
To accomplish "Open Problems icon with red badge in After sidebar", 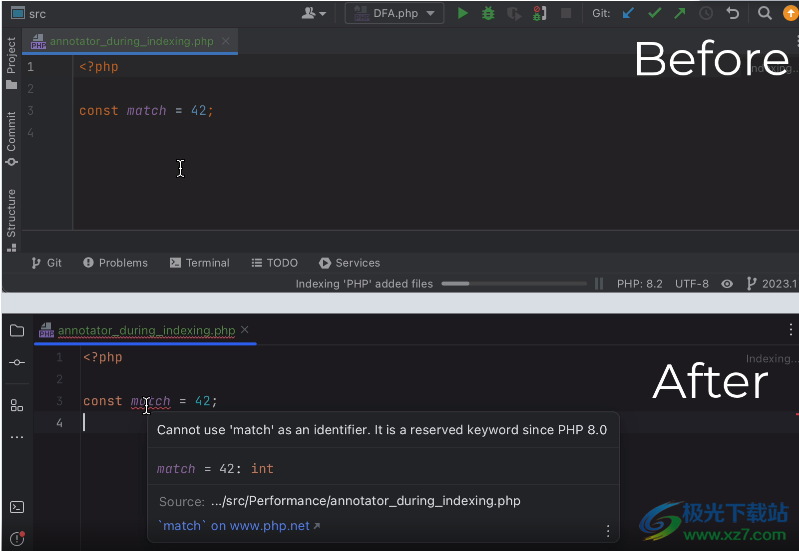I will (17, 538).
